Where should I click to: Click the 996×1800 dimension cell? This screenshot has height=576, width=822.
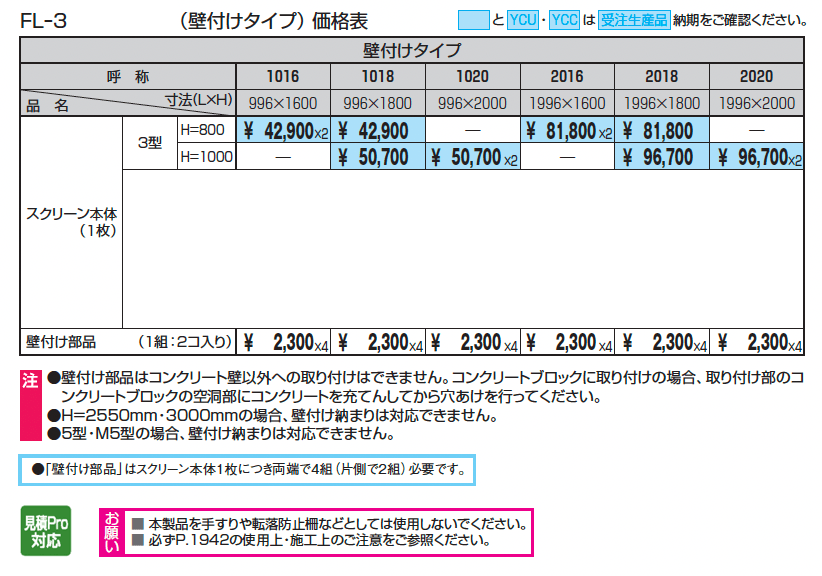(x=377, y=101)
